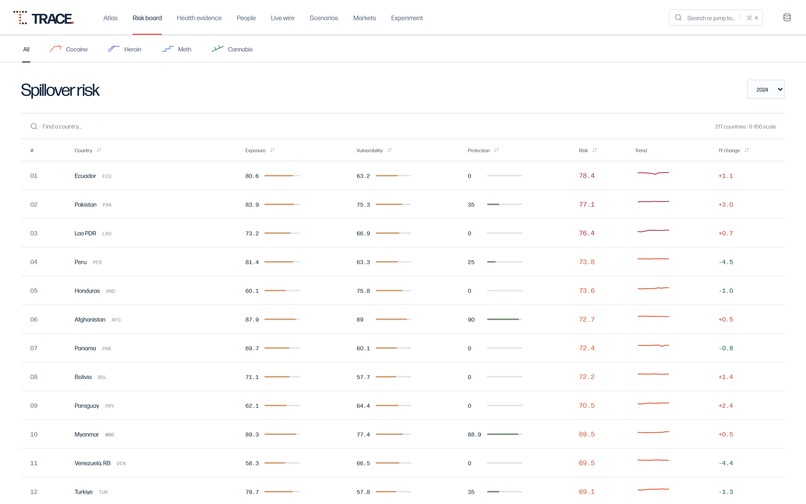Sort by Risk column arrow icon
The image size is (806, 504).
[x=594, y=150]
